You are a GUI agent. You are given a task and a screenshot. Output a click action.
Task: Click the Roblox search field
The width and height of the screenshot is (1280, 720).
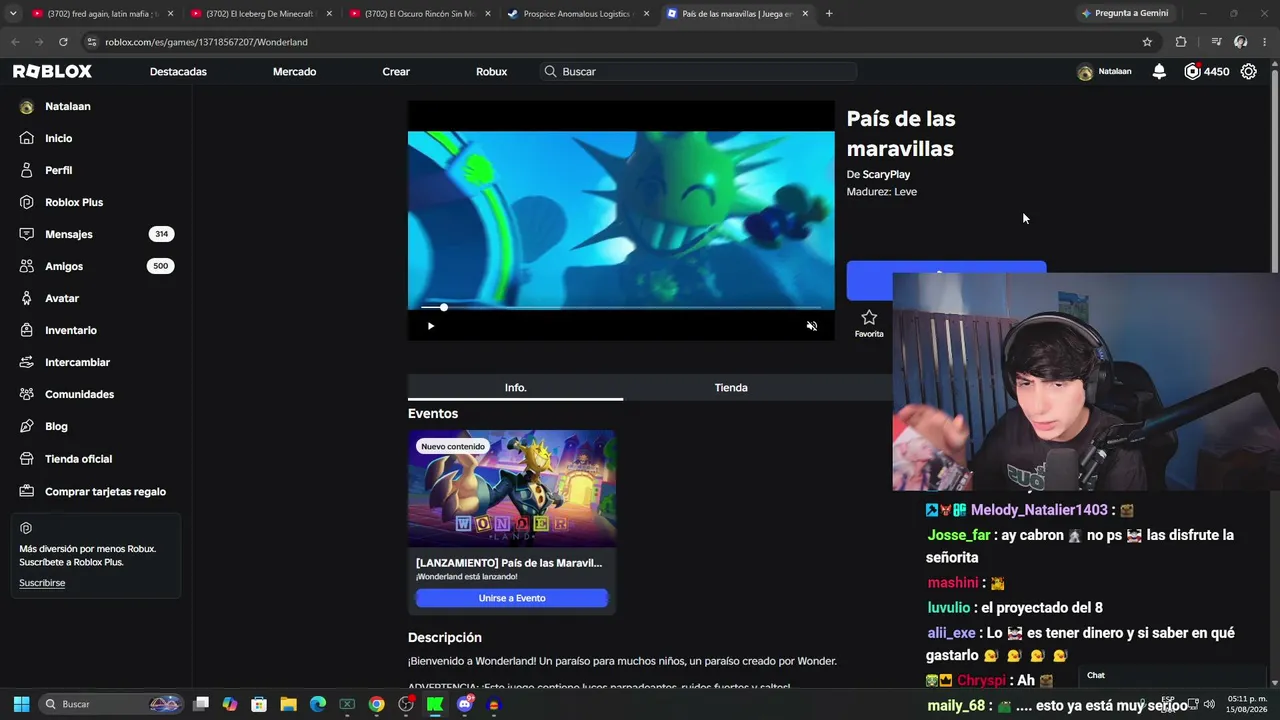pos(698,72)
